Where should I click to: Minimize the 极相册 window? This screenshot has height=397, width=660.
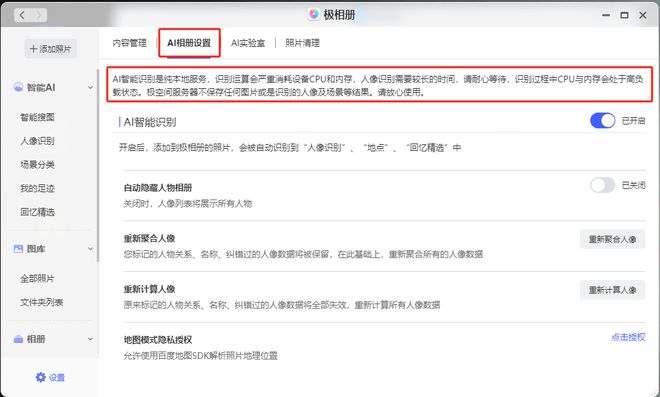point(606,15)
